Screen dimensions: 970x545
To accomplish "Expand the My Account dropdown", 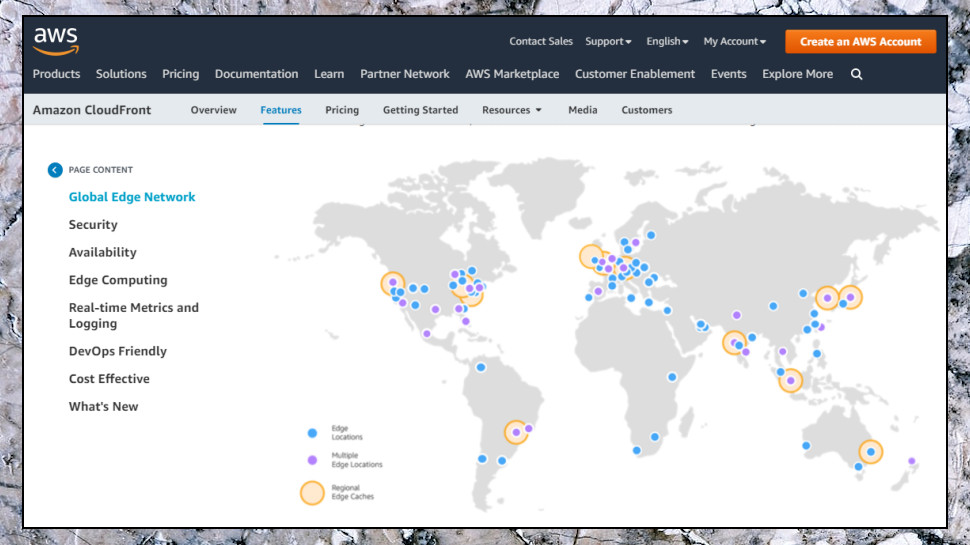I will click(x=734, y=41).
